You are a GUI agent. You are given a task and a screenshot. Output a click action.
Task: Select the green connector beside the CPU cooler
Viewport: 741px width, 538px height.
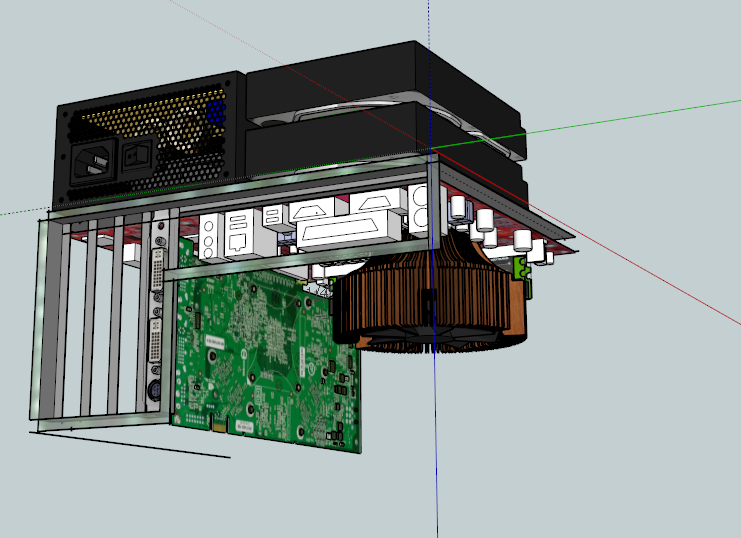tap(521, 268)
